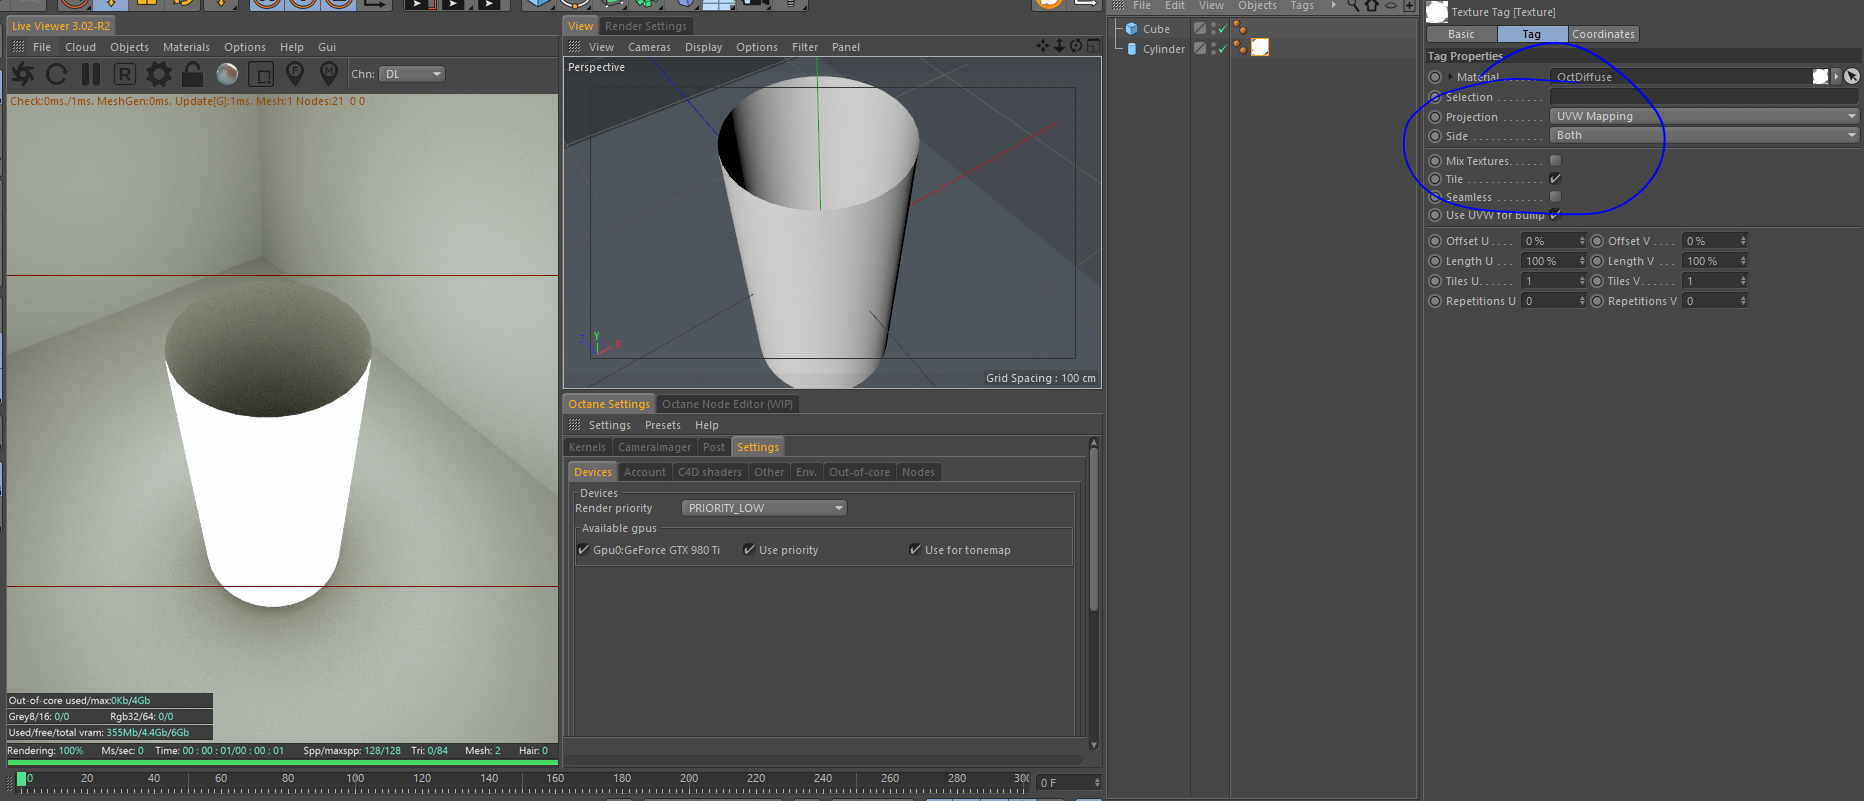This screenshot has width=1864, height=801.
Task: Open Octane settings gear icon
Action: (158, 74)
